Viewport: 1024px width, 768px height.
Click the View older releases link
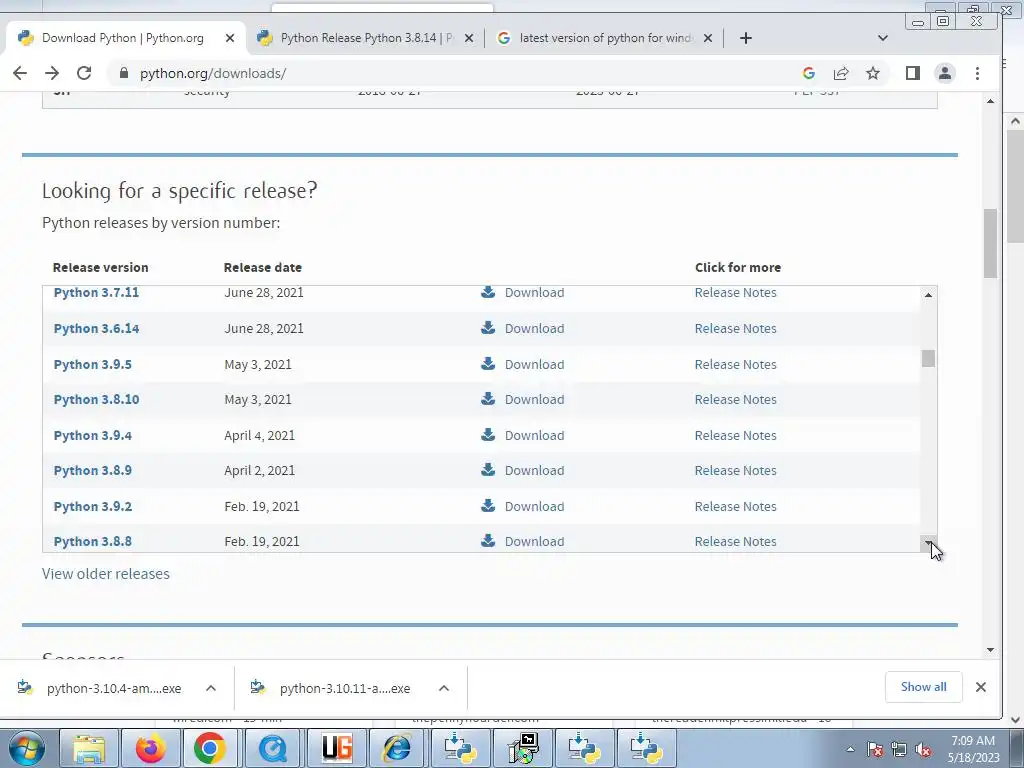[x=106, y=574]
